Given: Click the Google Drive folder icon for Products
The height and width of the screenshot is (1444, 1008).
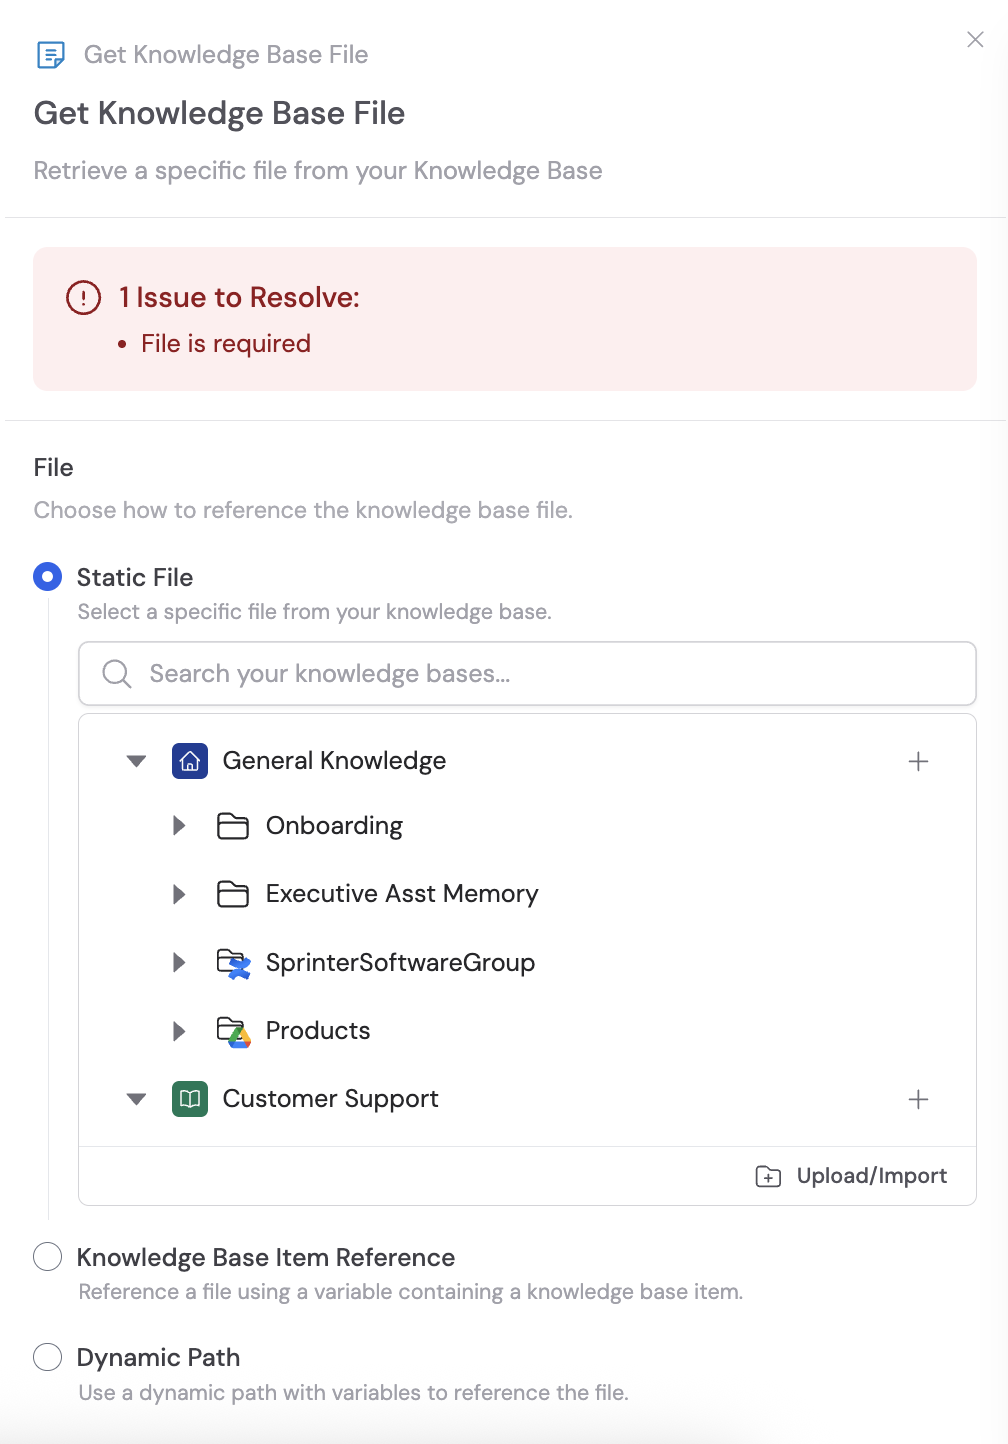Looking at the screenshot, I should click(x=233, y=1030).
